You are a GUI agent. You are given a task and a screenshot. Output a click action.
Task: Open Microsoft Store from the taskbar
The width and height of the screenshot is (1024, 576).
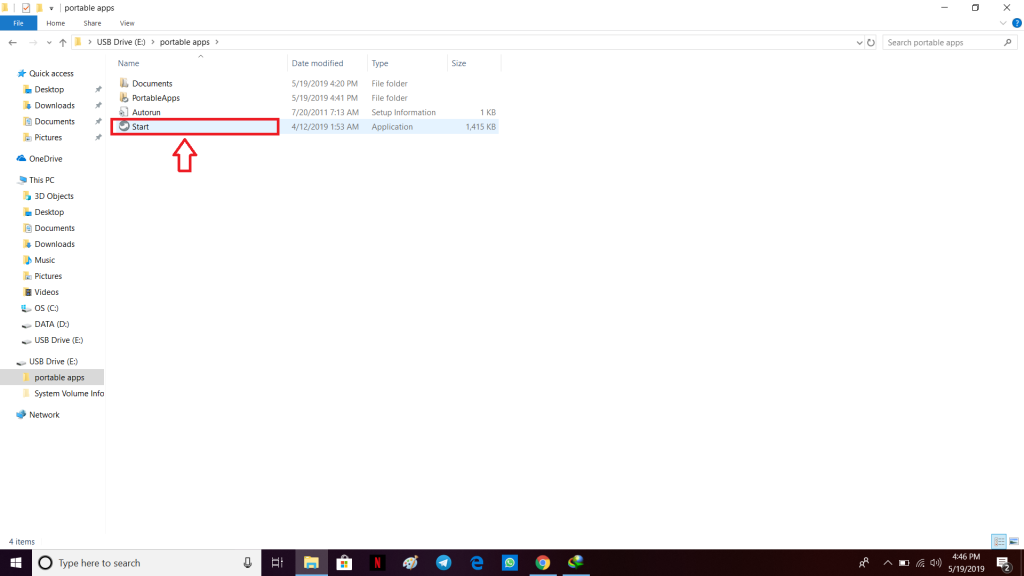coord(344,562)
